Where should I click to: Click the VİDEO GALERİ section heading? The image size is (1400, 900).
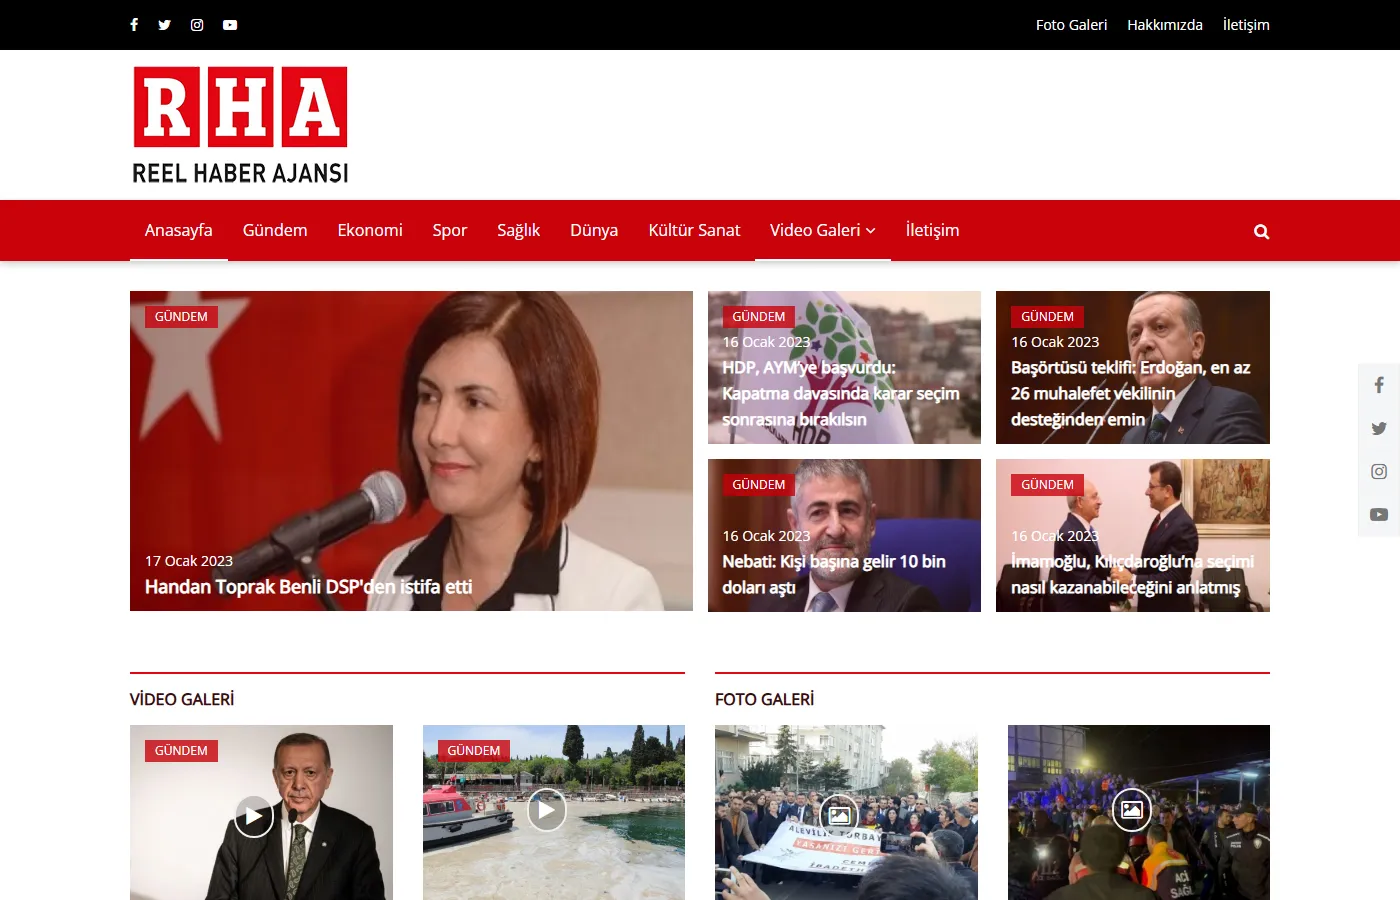tap(182, 699)
